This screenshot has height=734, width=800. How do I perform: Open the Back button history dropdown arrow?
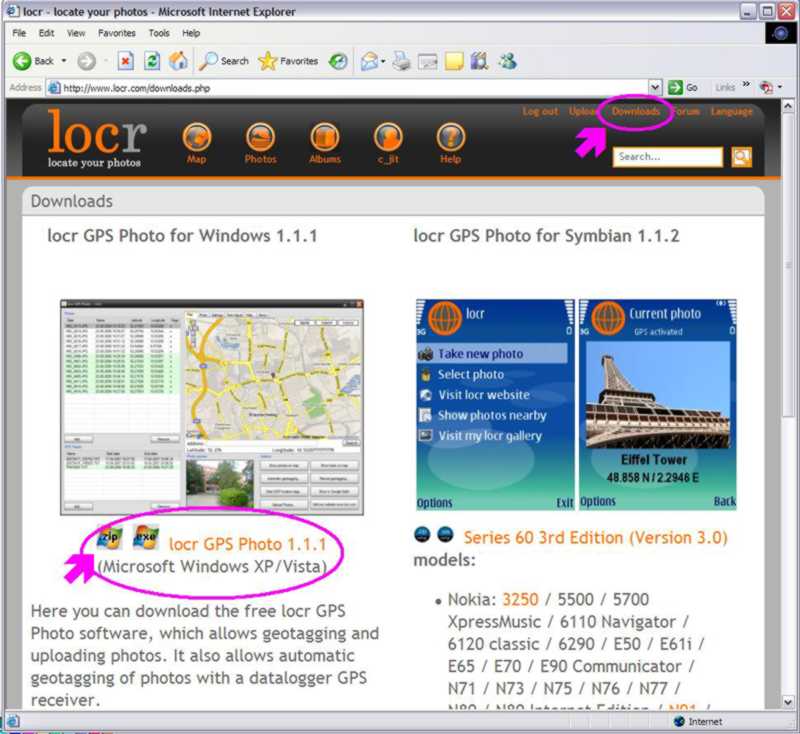(x=64, y=61)
